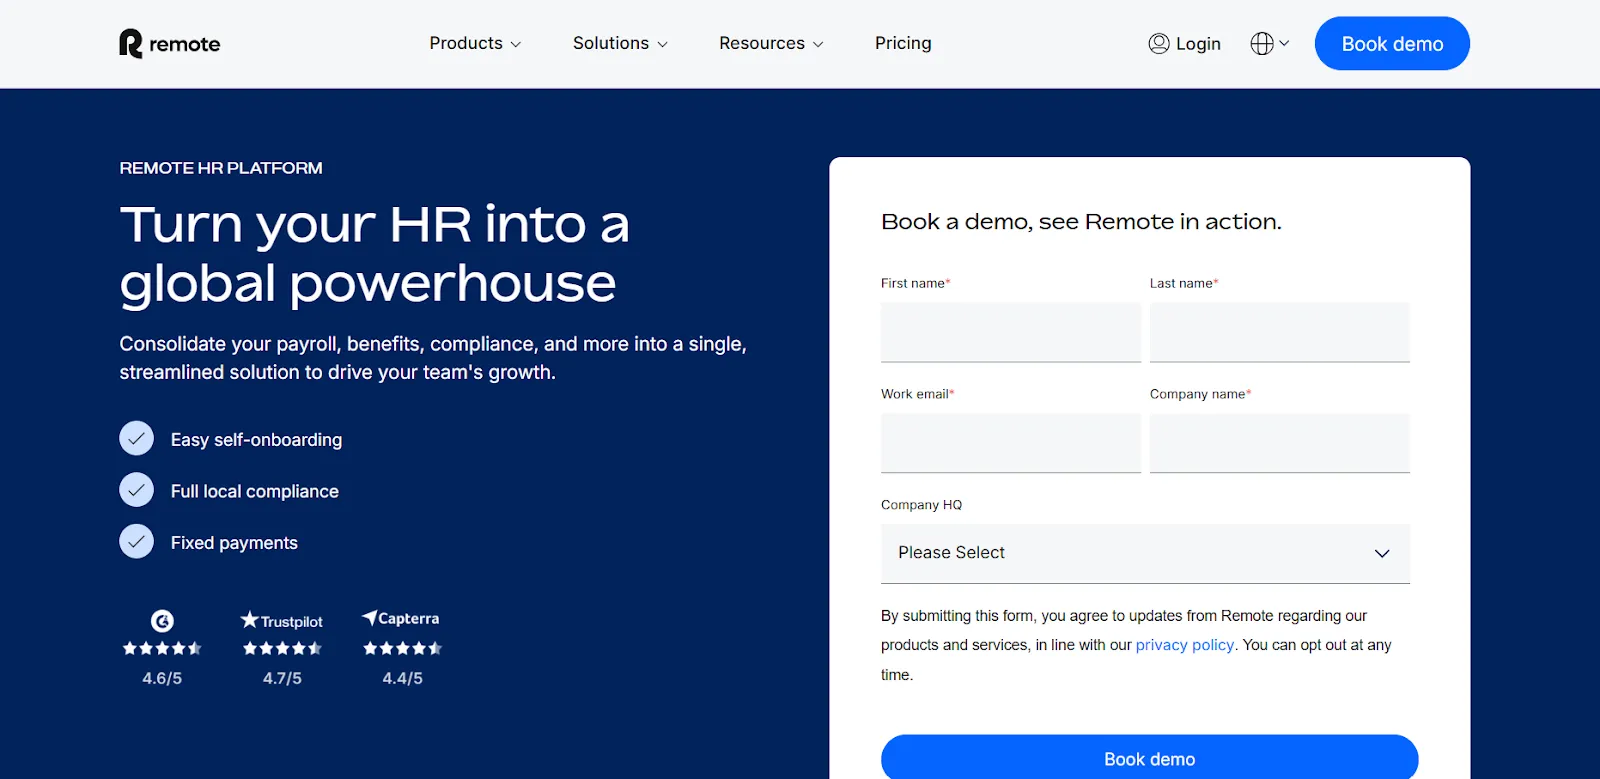Focus the Last name field

(1280, 332)
